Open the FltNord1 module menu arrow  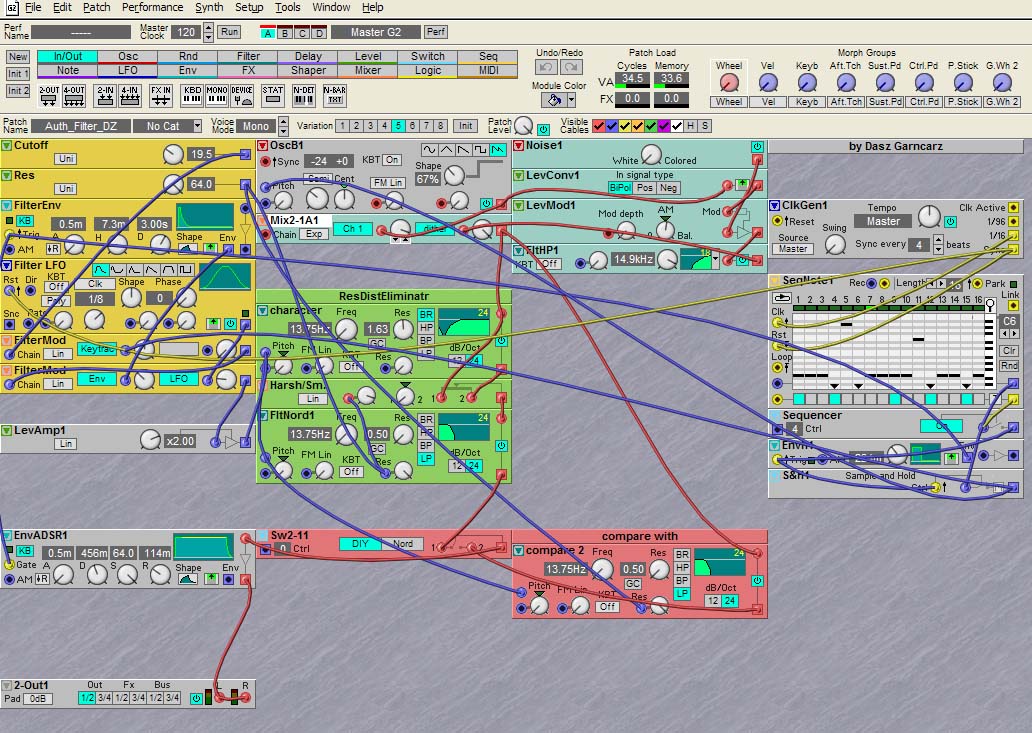[x=262, y=415]
